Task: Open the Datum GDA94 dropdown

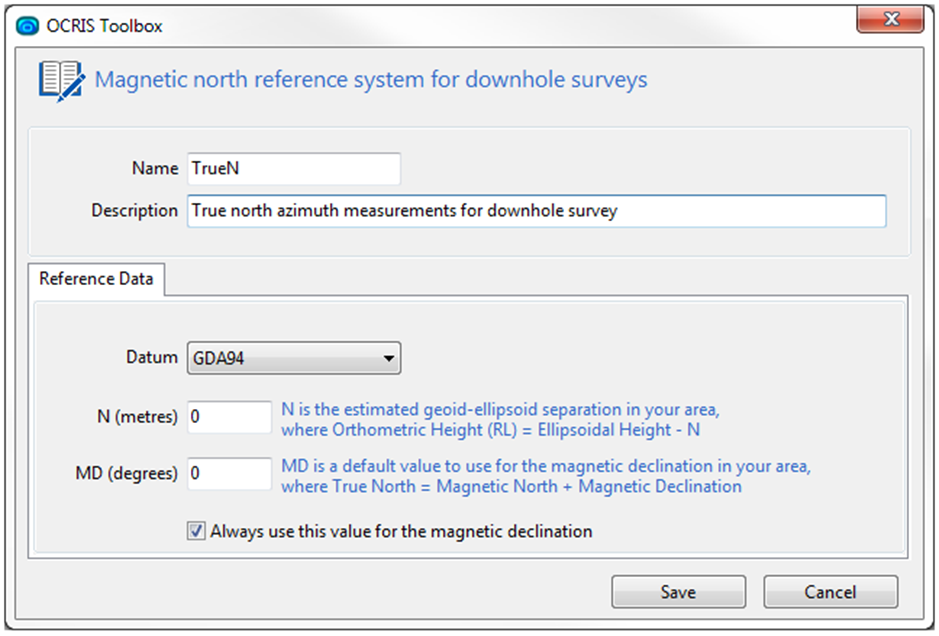Action: tap(294, 358)
